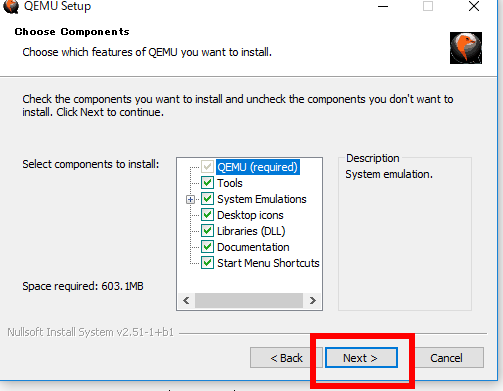Select the Tools item label
Viewport: 503px width, 391px height.
pyautogui.click(x=230, y=183)
